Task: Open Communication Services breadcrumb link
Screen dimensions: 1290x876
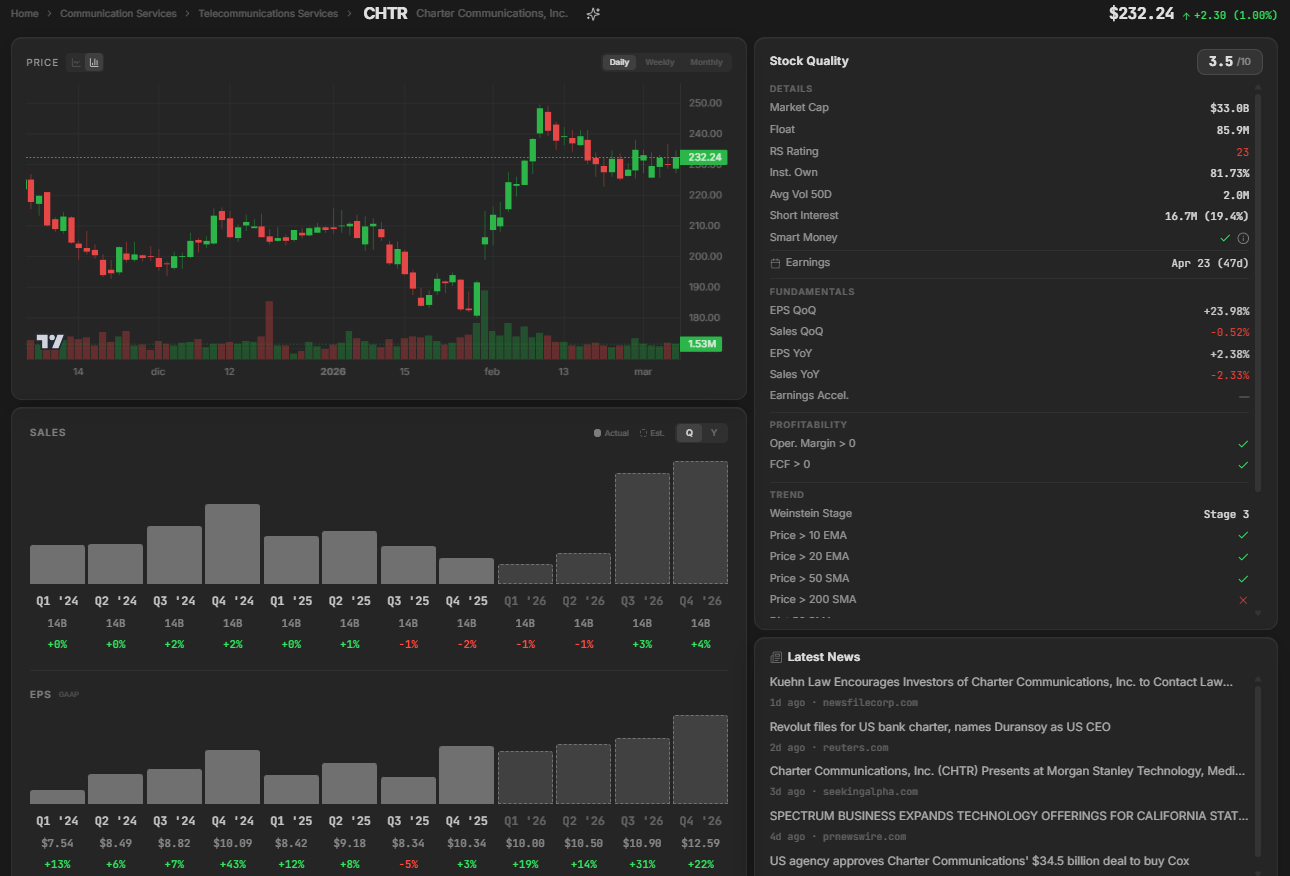Action: (x=118, y=14)
